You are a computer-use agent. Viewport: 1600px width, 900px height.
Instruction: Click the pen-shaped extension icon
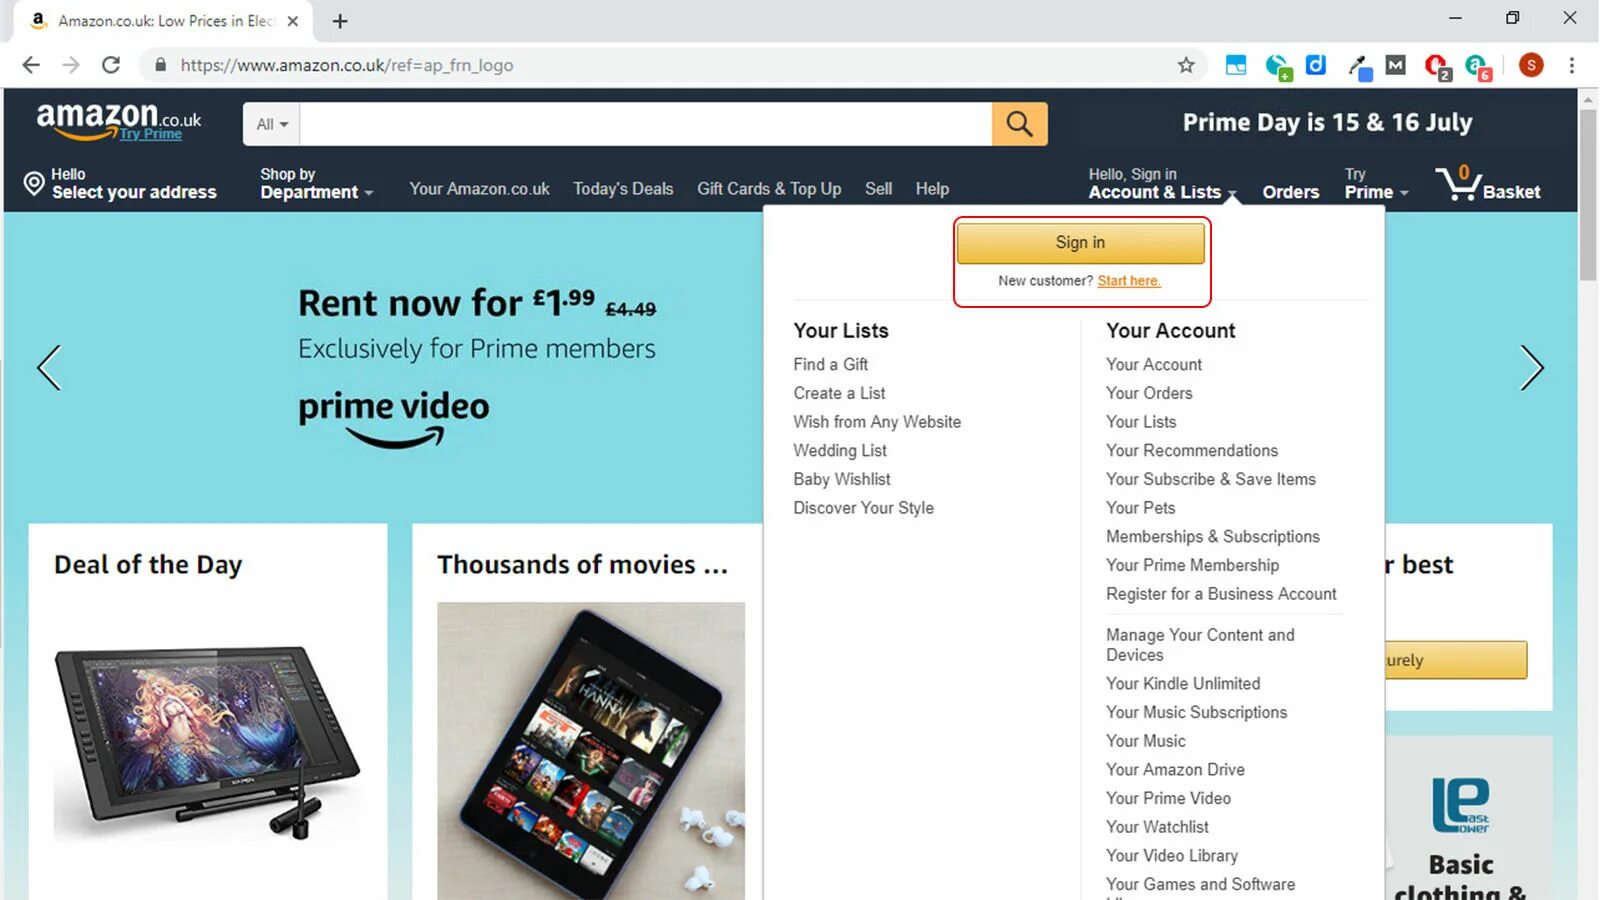pyautogui.click(x=1359, y=66)
